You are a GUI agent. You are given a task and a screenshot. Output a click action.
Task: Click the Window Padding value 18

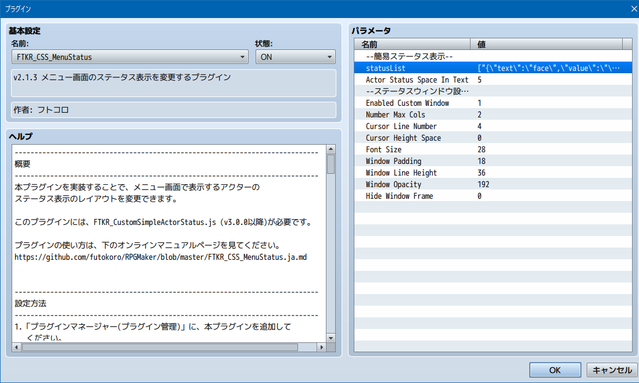(x=482, y=161)
